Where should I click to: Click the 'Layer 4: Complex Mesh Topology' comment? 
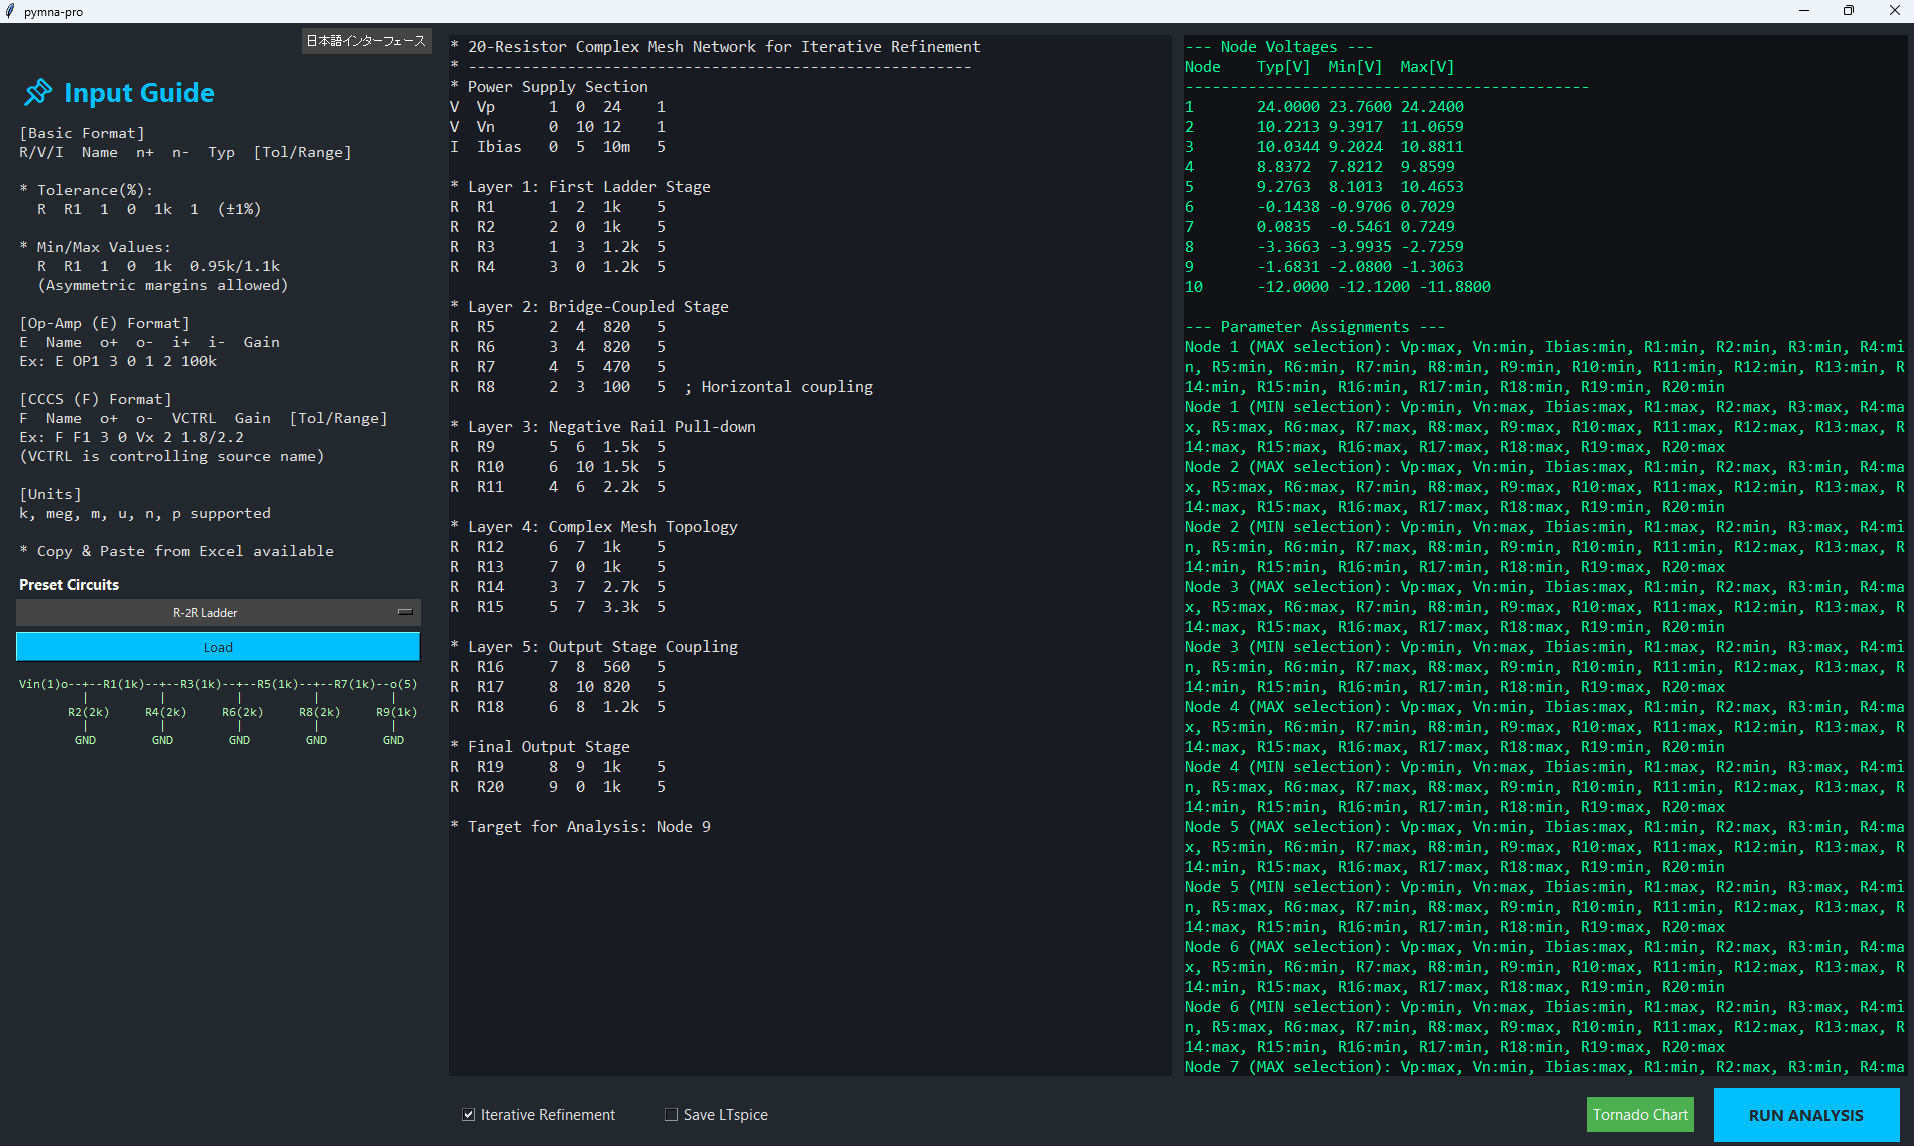tap(594, 527)
